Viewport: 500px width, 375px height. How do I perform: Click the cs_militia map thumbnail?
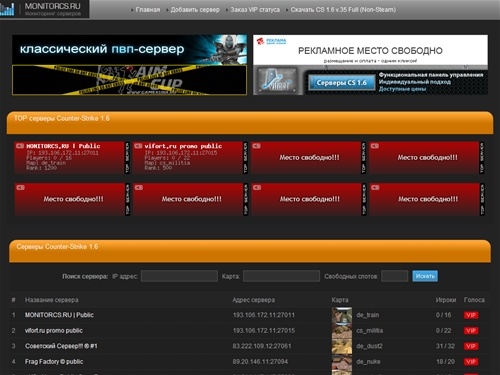(x=342, y=331)
